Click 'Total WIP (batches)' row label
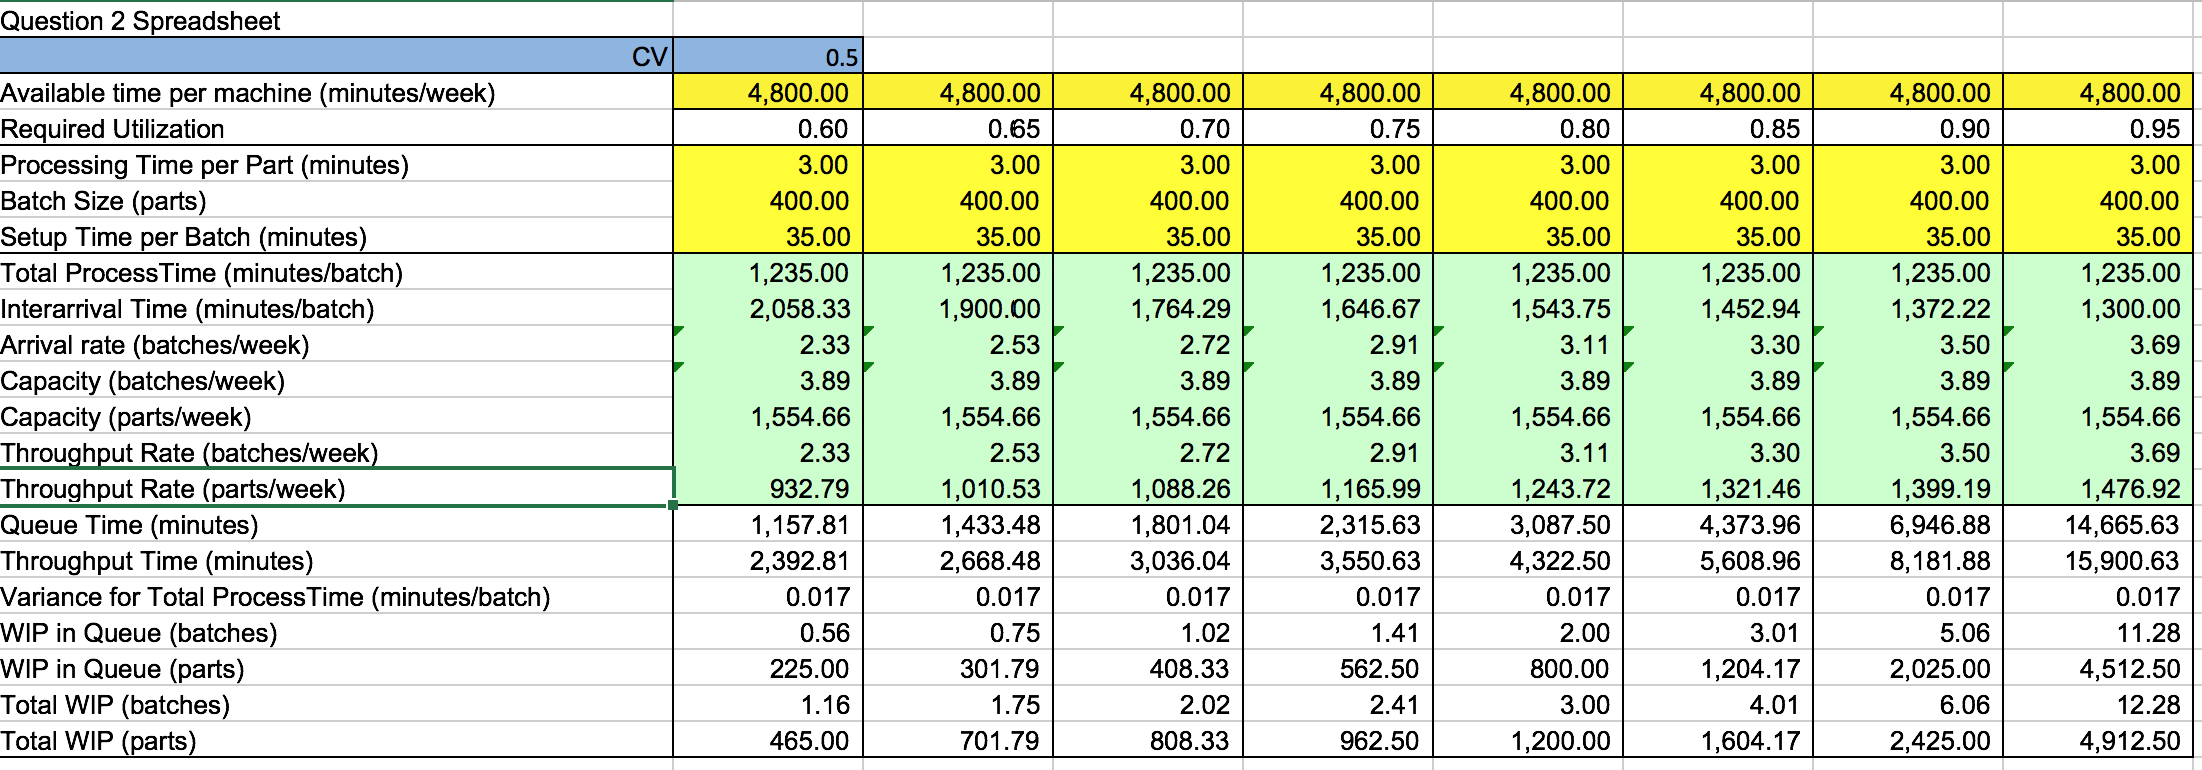Screen dimensions: 2202x770 point(336,704)
